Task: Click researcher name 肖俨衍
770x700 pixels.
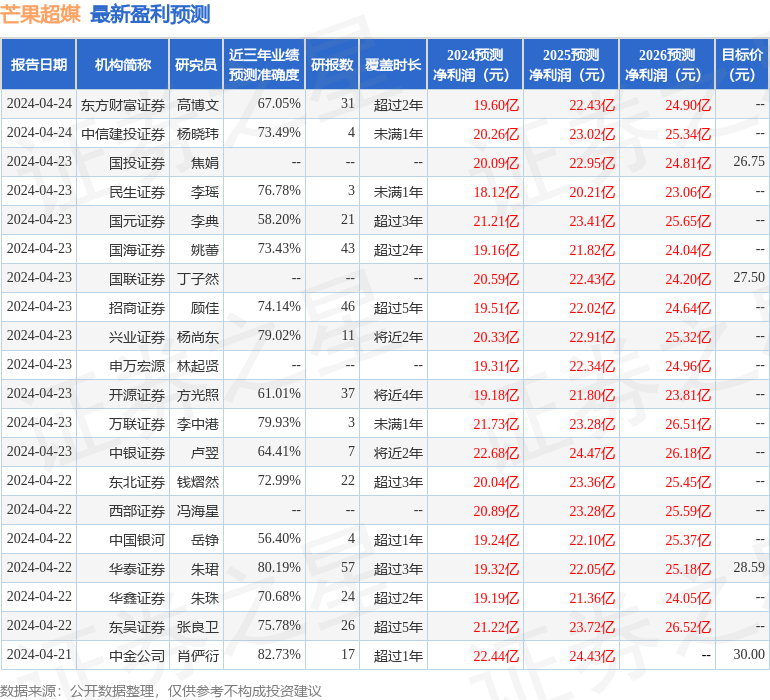Action: pos(198,656)
